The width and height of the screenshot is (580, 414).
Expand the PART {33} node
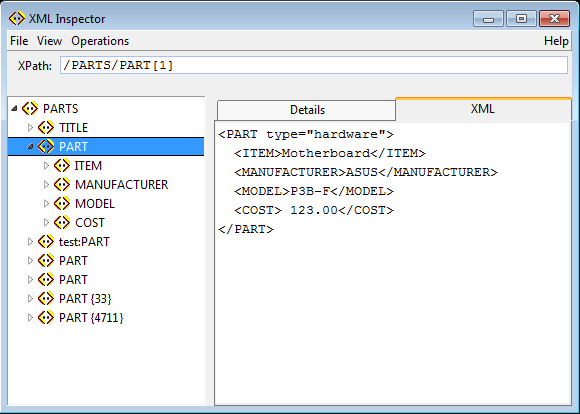30,299
